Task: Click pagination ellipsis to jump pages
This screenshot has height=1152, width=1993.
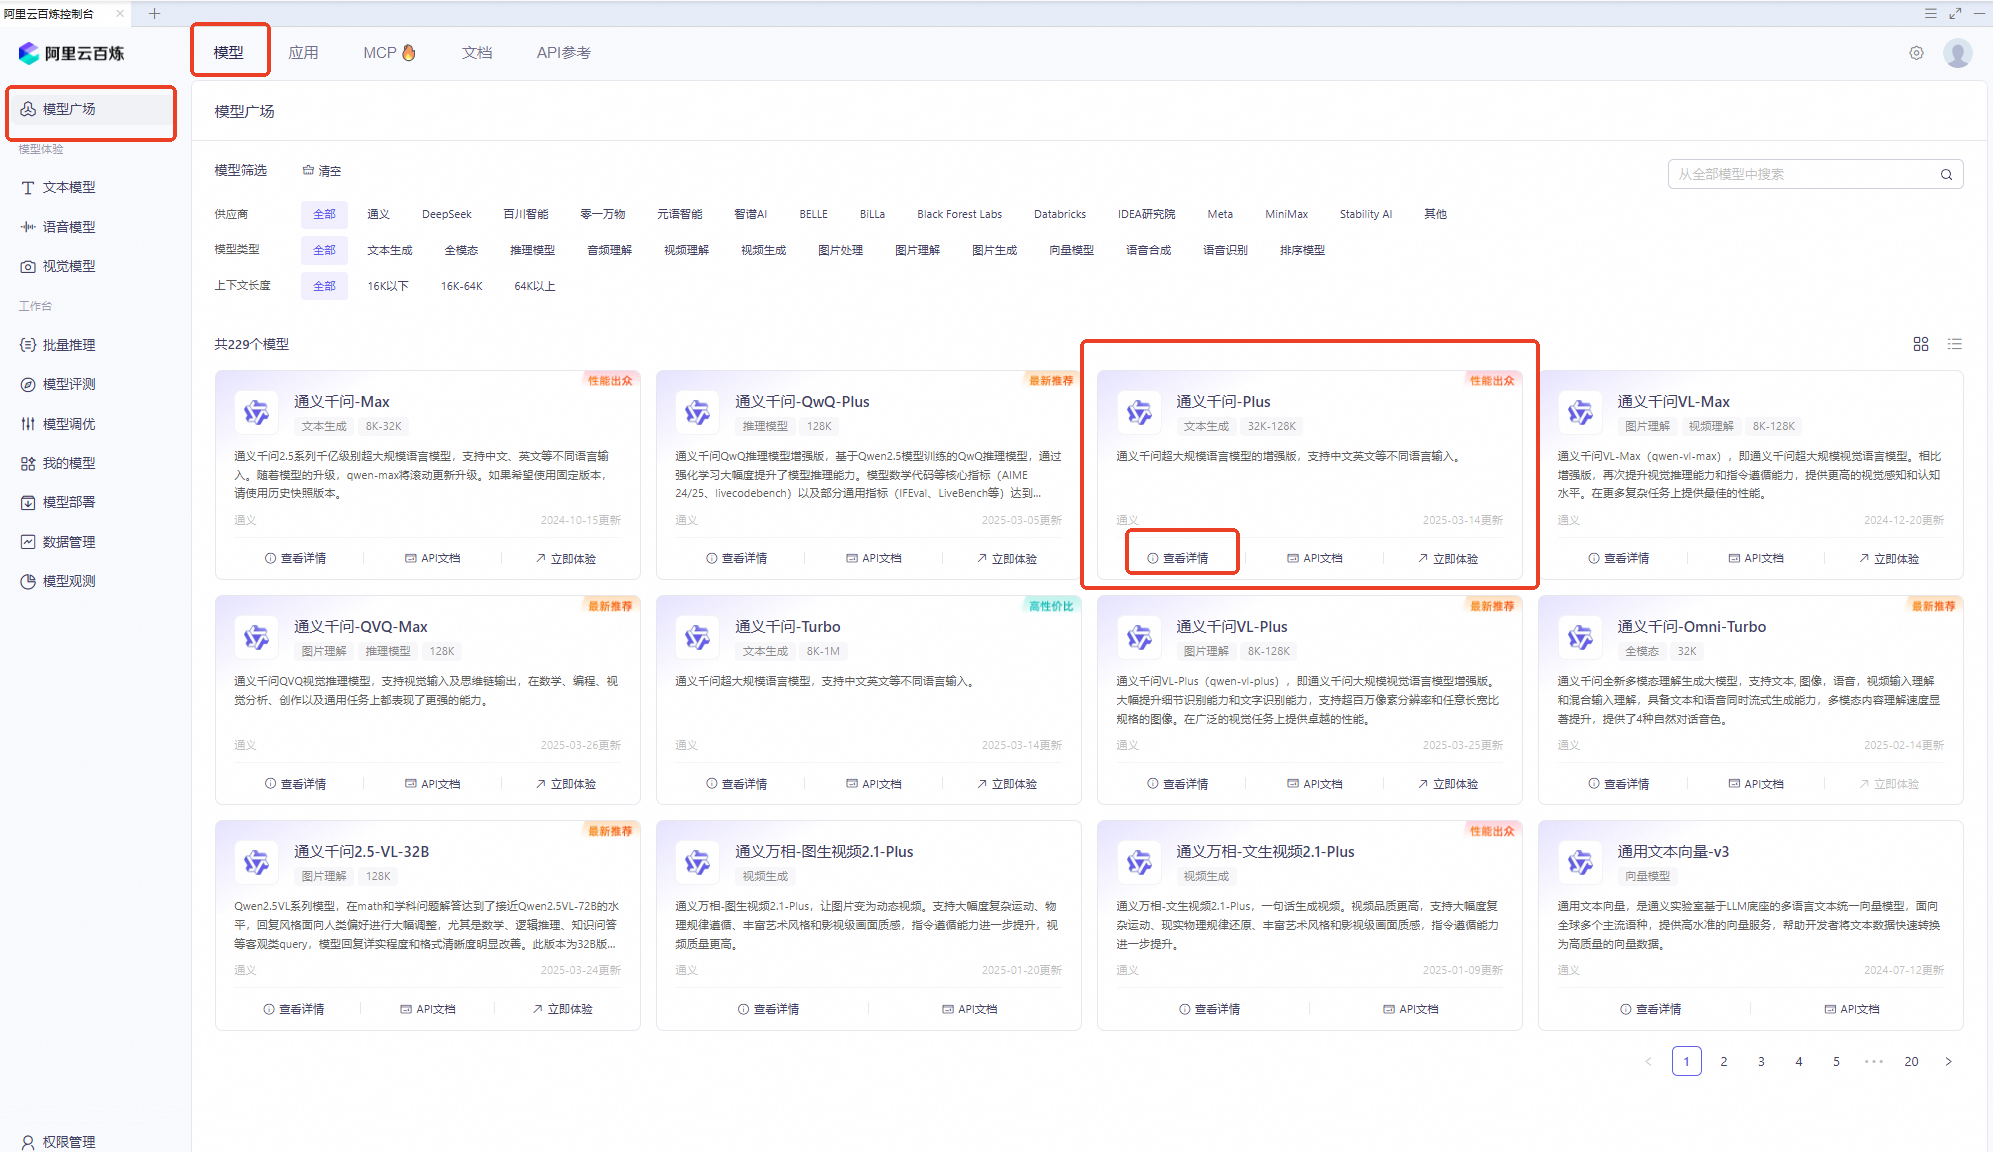Action: (1874, 1062)
